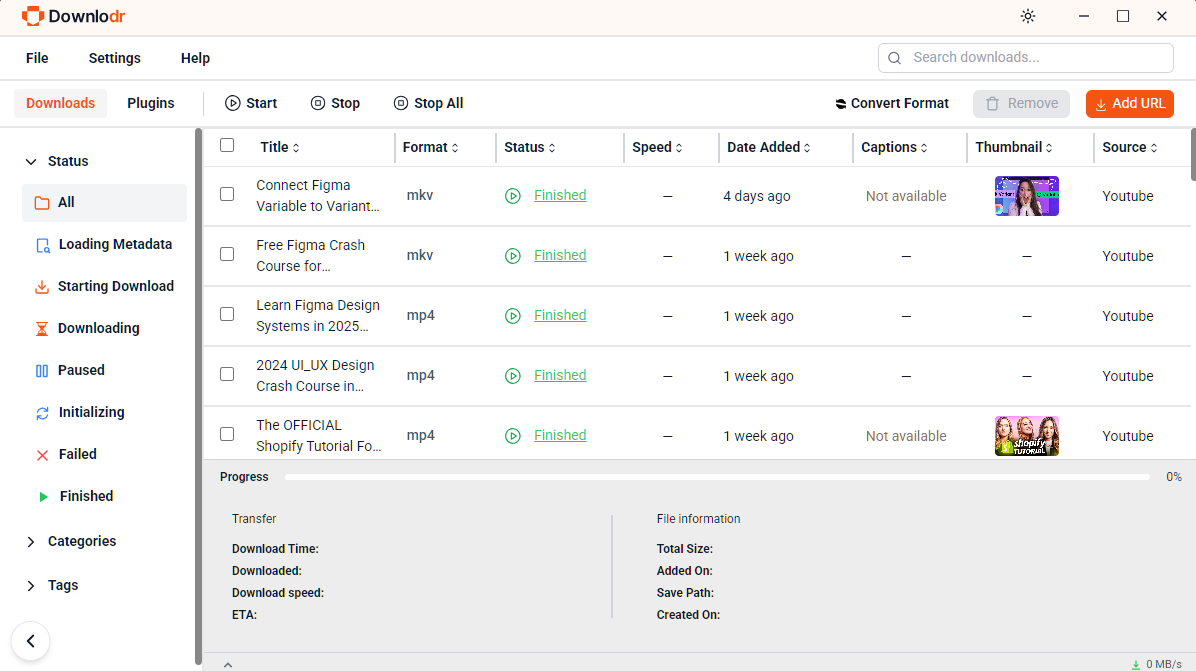Toggle the light/dark theme sun icon
The height and width of the screenshot is (671, 1196).
tap(1028, 16)
